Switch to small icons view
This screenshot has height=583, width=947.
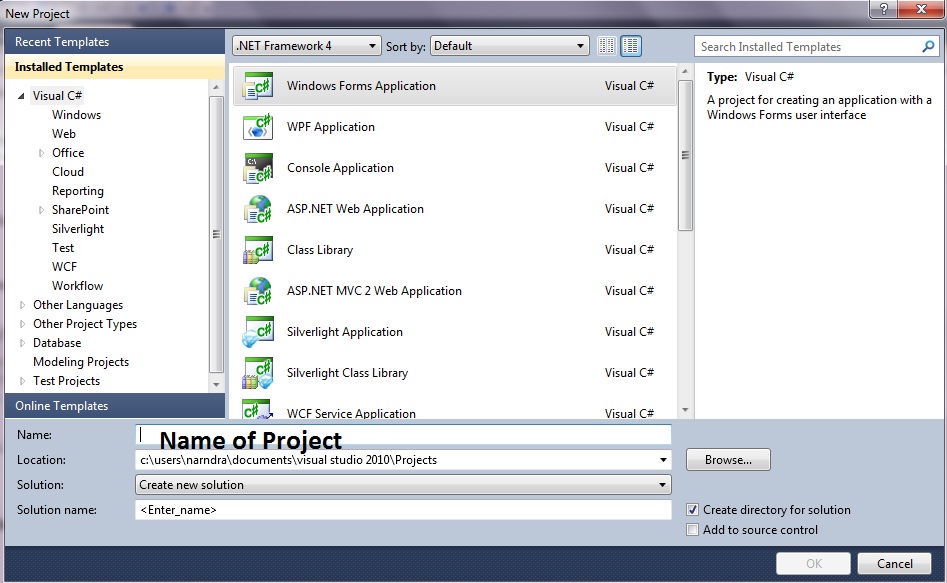[x=606, y=46]
